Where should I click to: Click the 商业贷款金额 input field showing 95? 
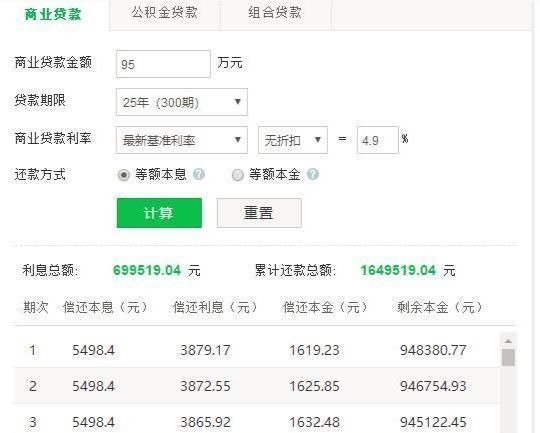pos(163,64)
